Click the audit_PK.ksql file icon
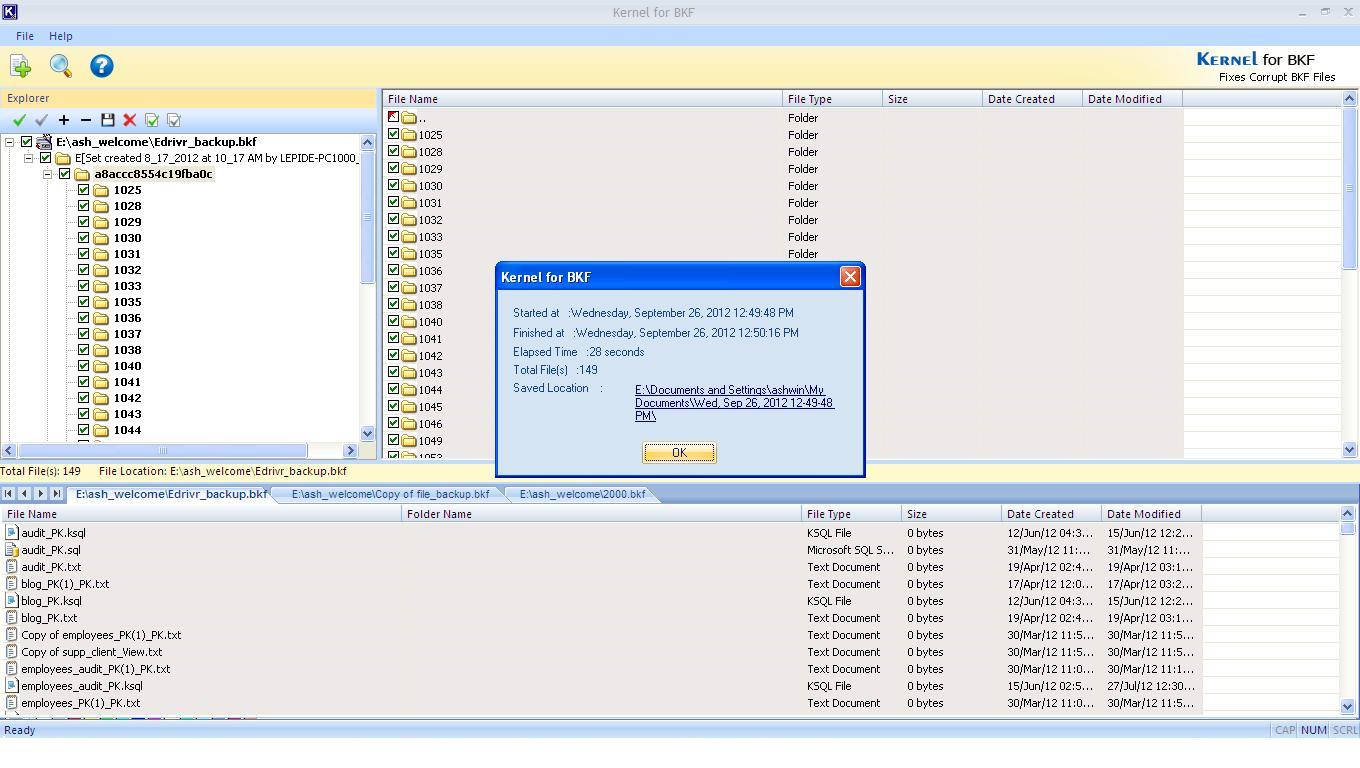This screenshot has height=768, width=1360. point(12,533)
